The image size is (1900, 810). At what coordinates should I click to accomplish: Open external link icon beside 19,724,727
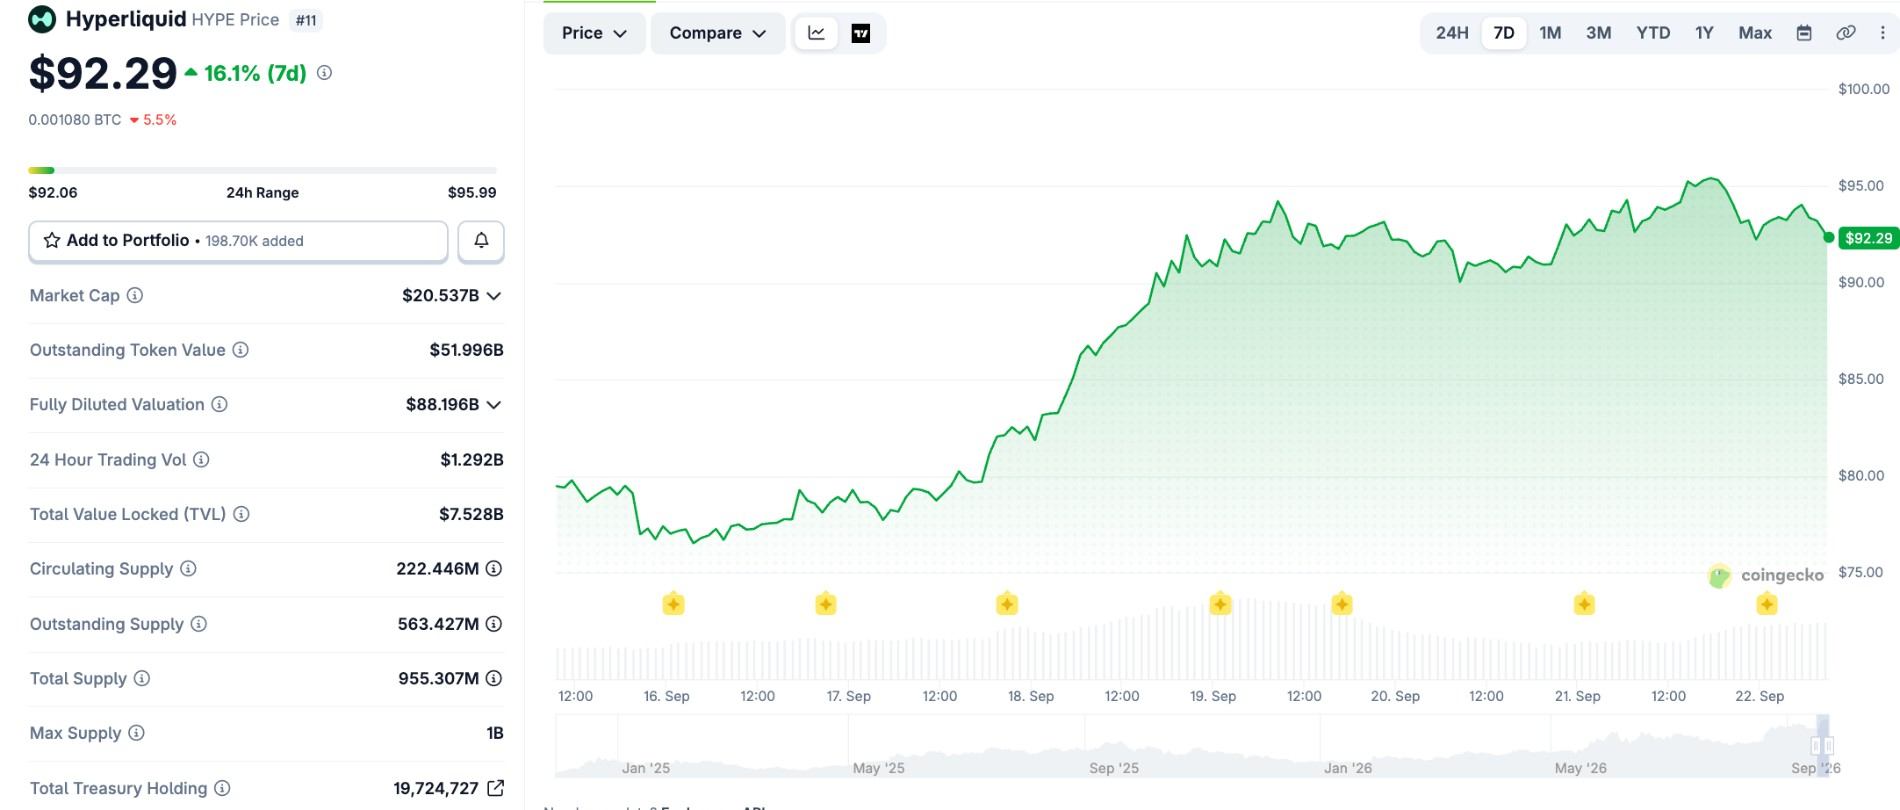(495, 788)
